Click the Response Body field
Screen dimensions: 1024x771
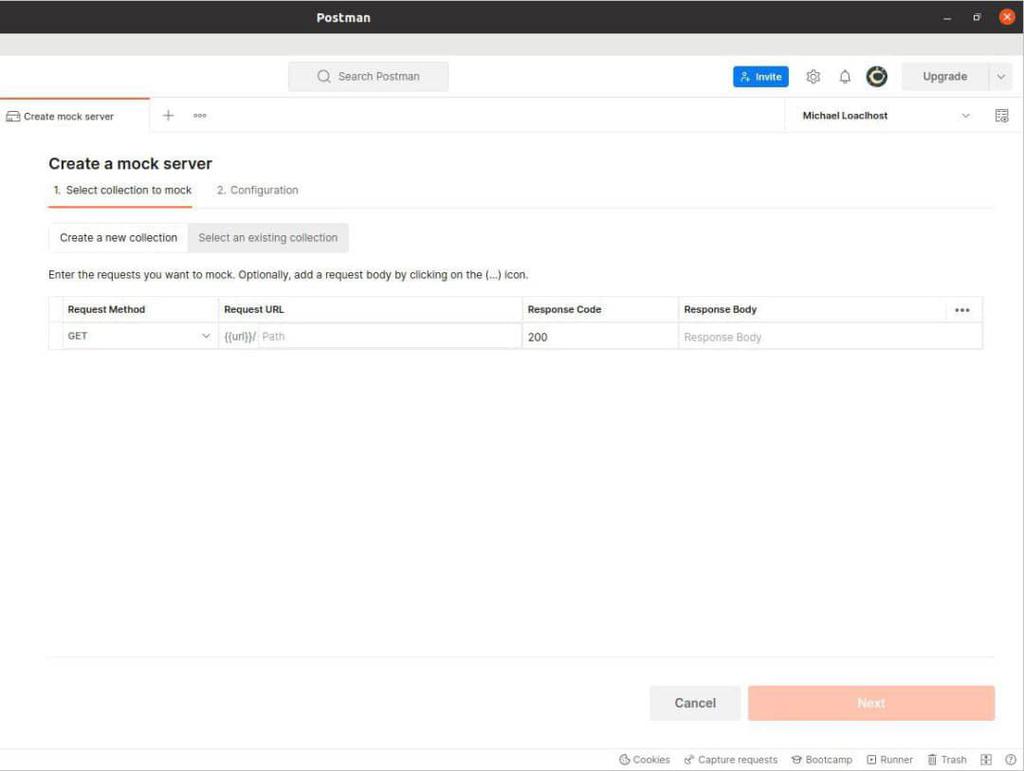coord(830,337)
